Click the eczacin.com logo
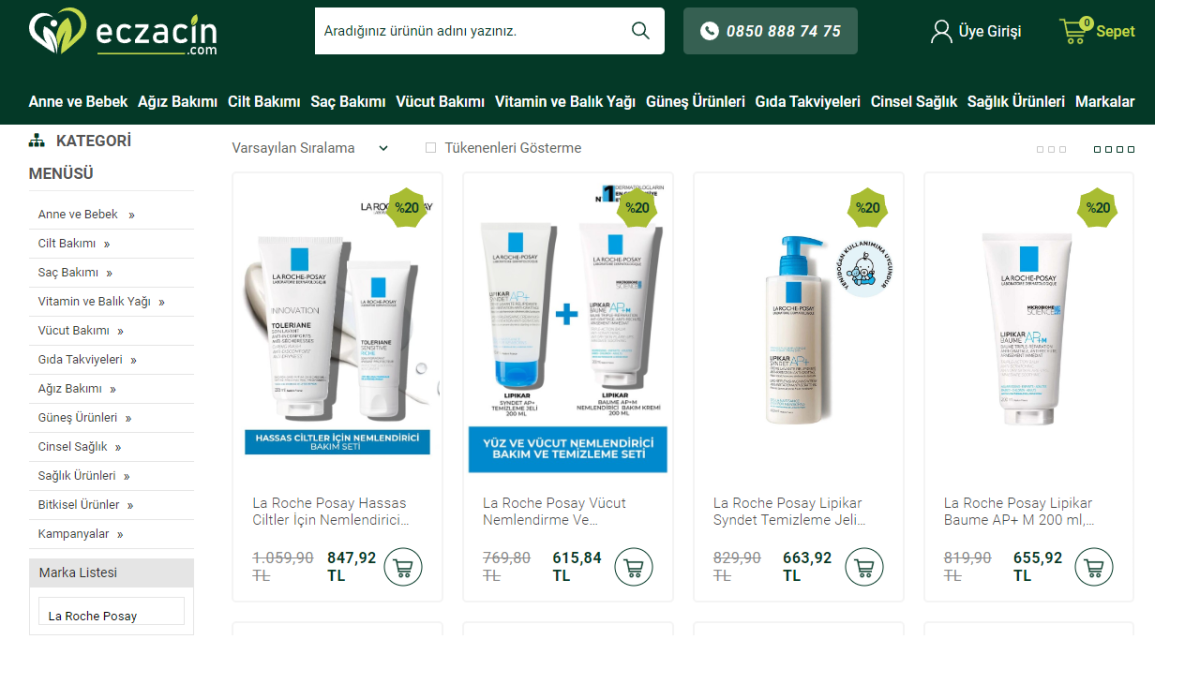The width and height of the screenshot is (1200, 699). pos(123,32)
